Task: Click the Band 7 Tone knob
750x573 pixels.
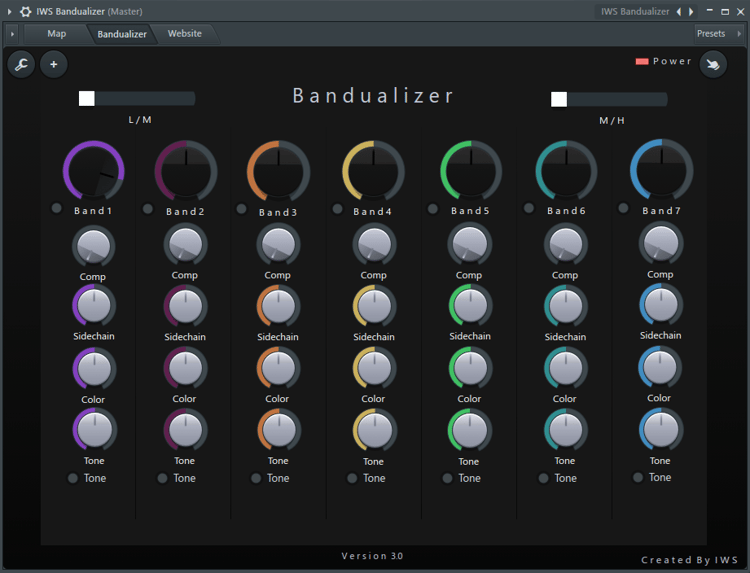Action: (x=661, y=430)
